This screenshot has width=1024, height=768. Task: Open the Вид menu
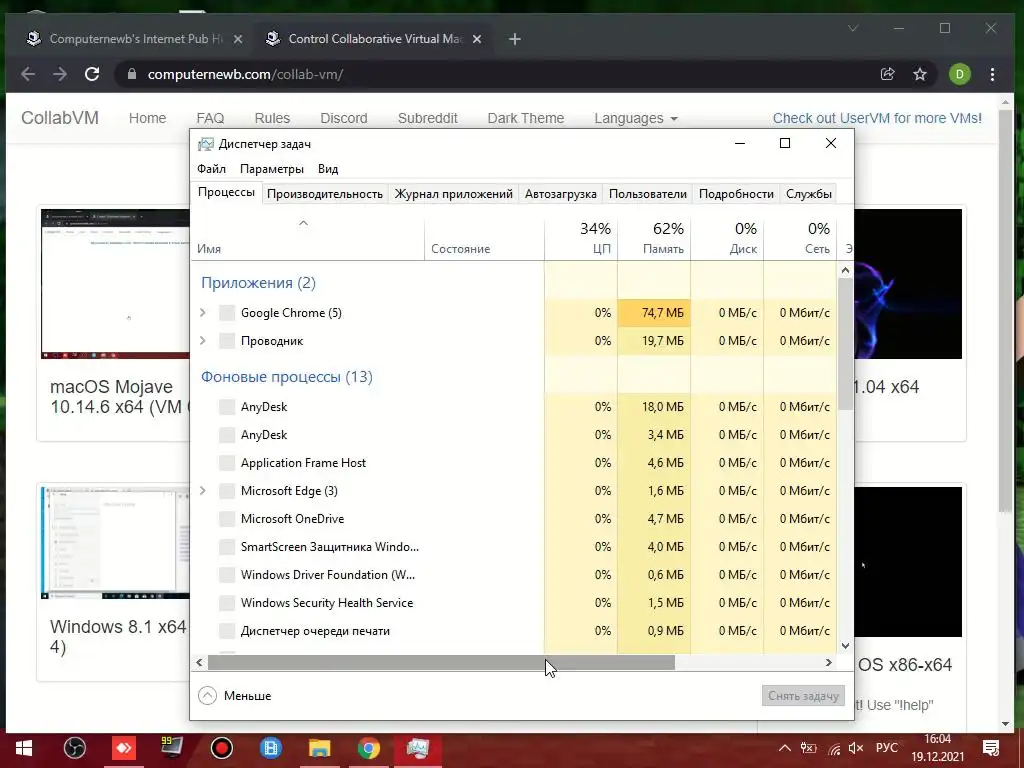[328, 169]
